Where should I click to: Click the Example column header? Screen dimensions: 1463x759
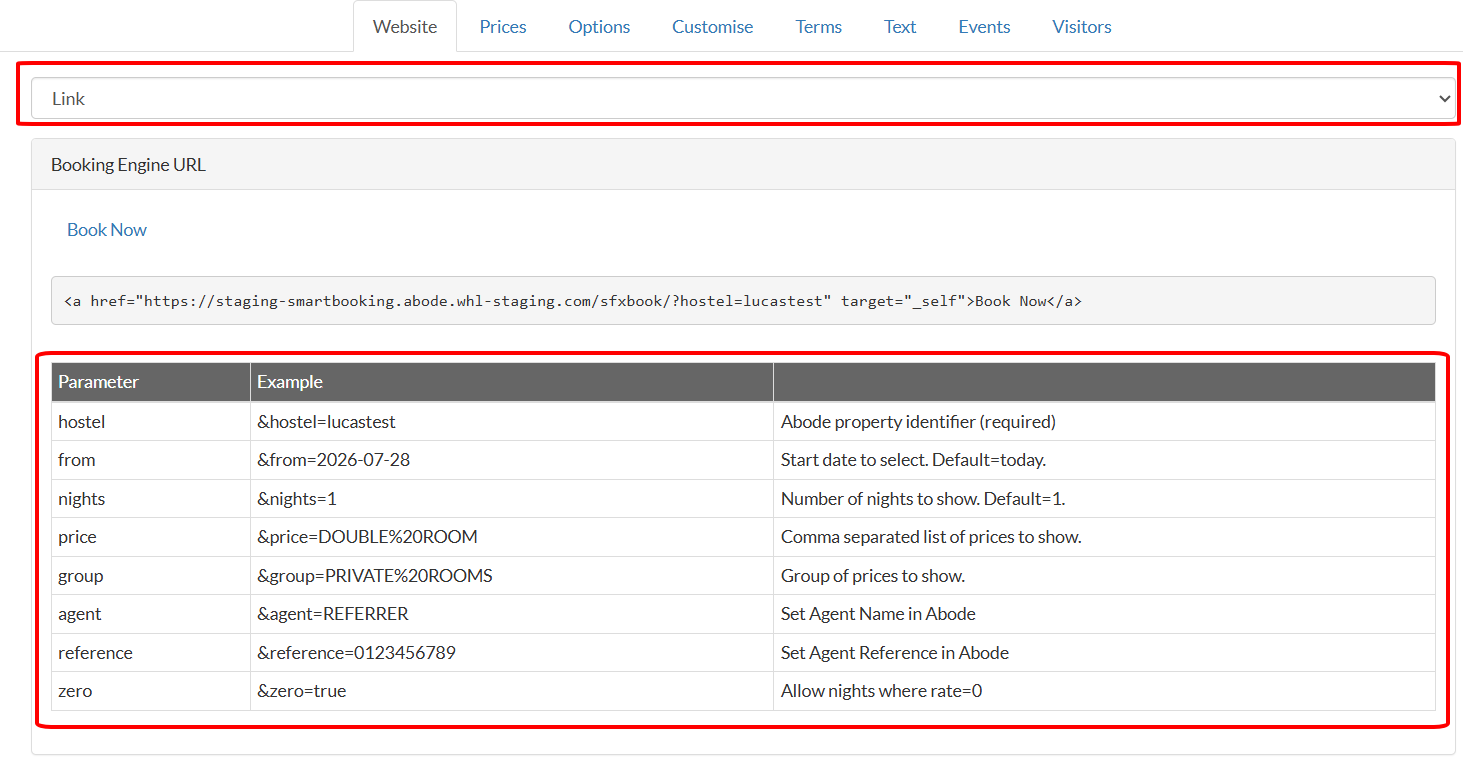(512, 382)
